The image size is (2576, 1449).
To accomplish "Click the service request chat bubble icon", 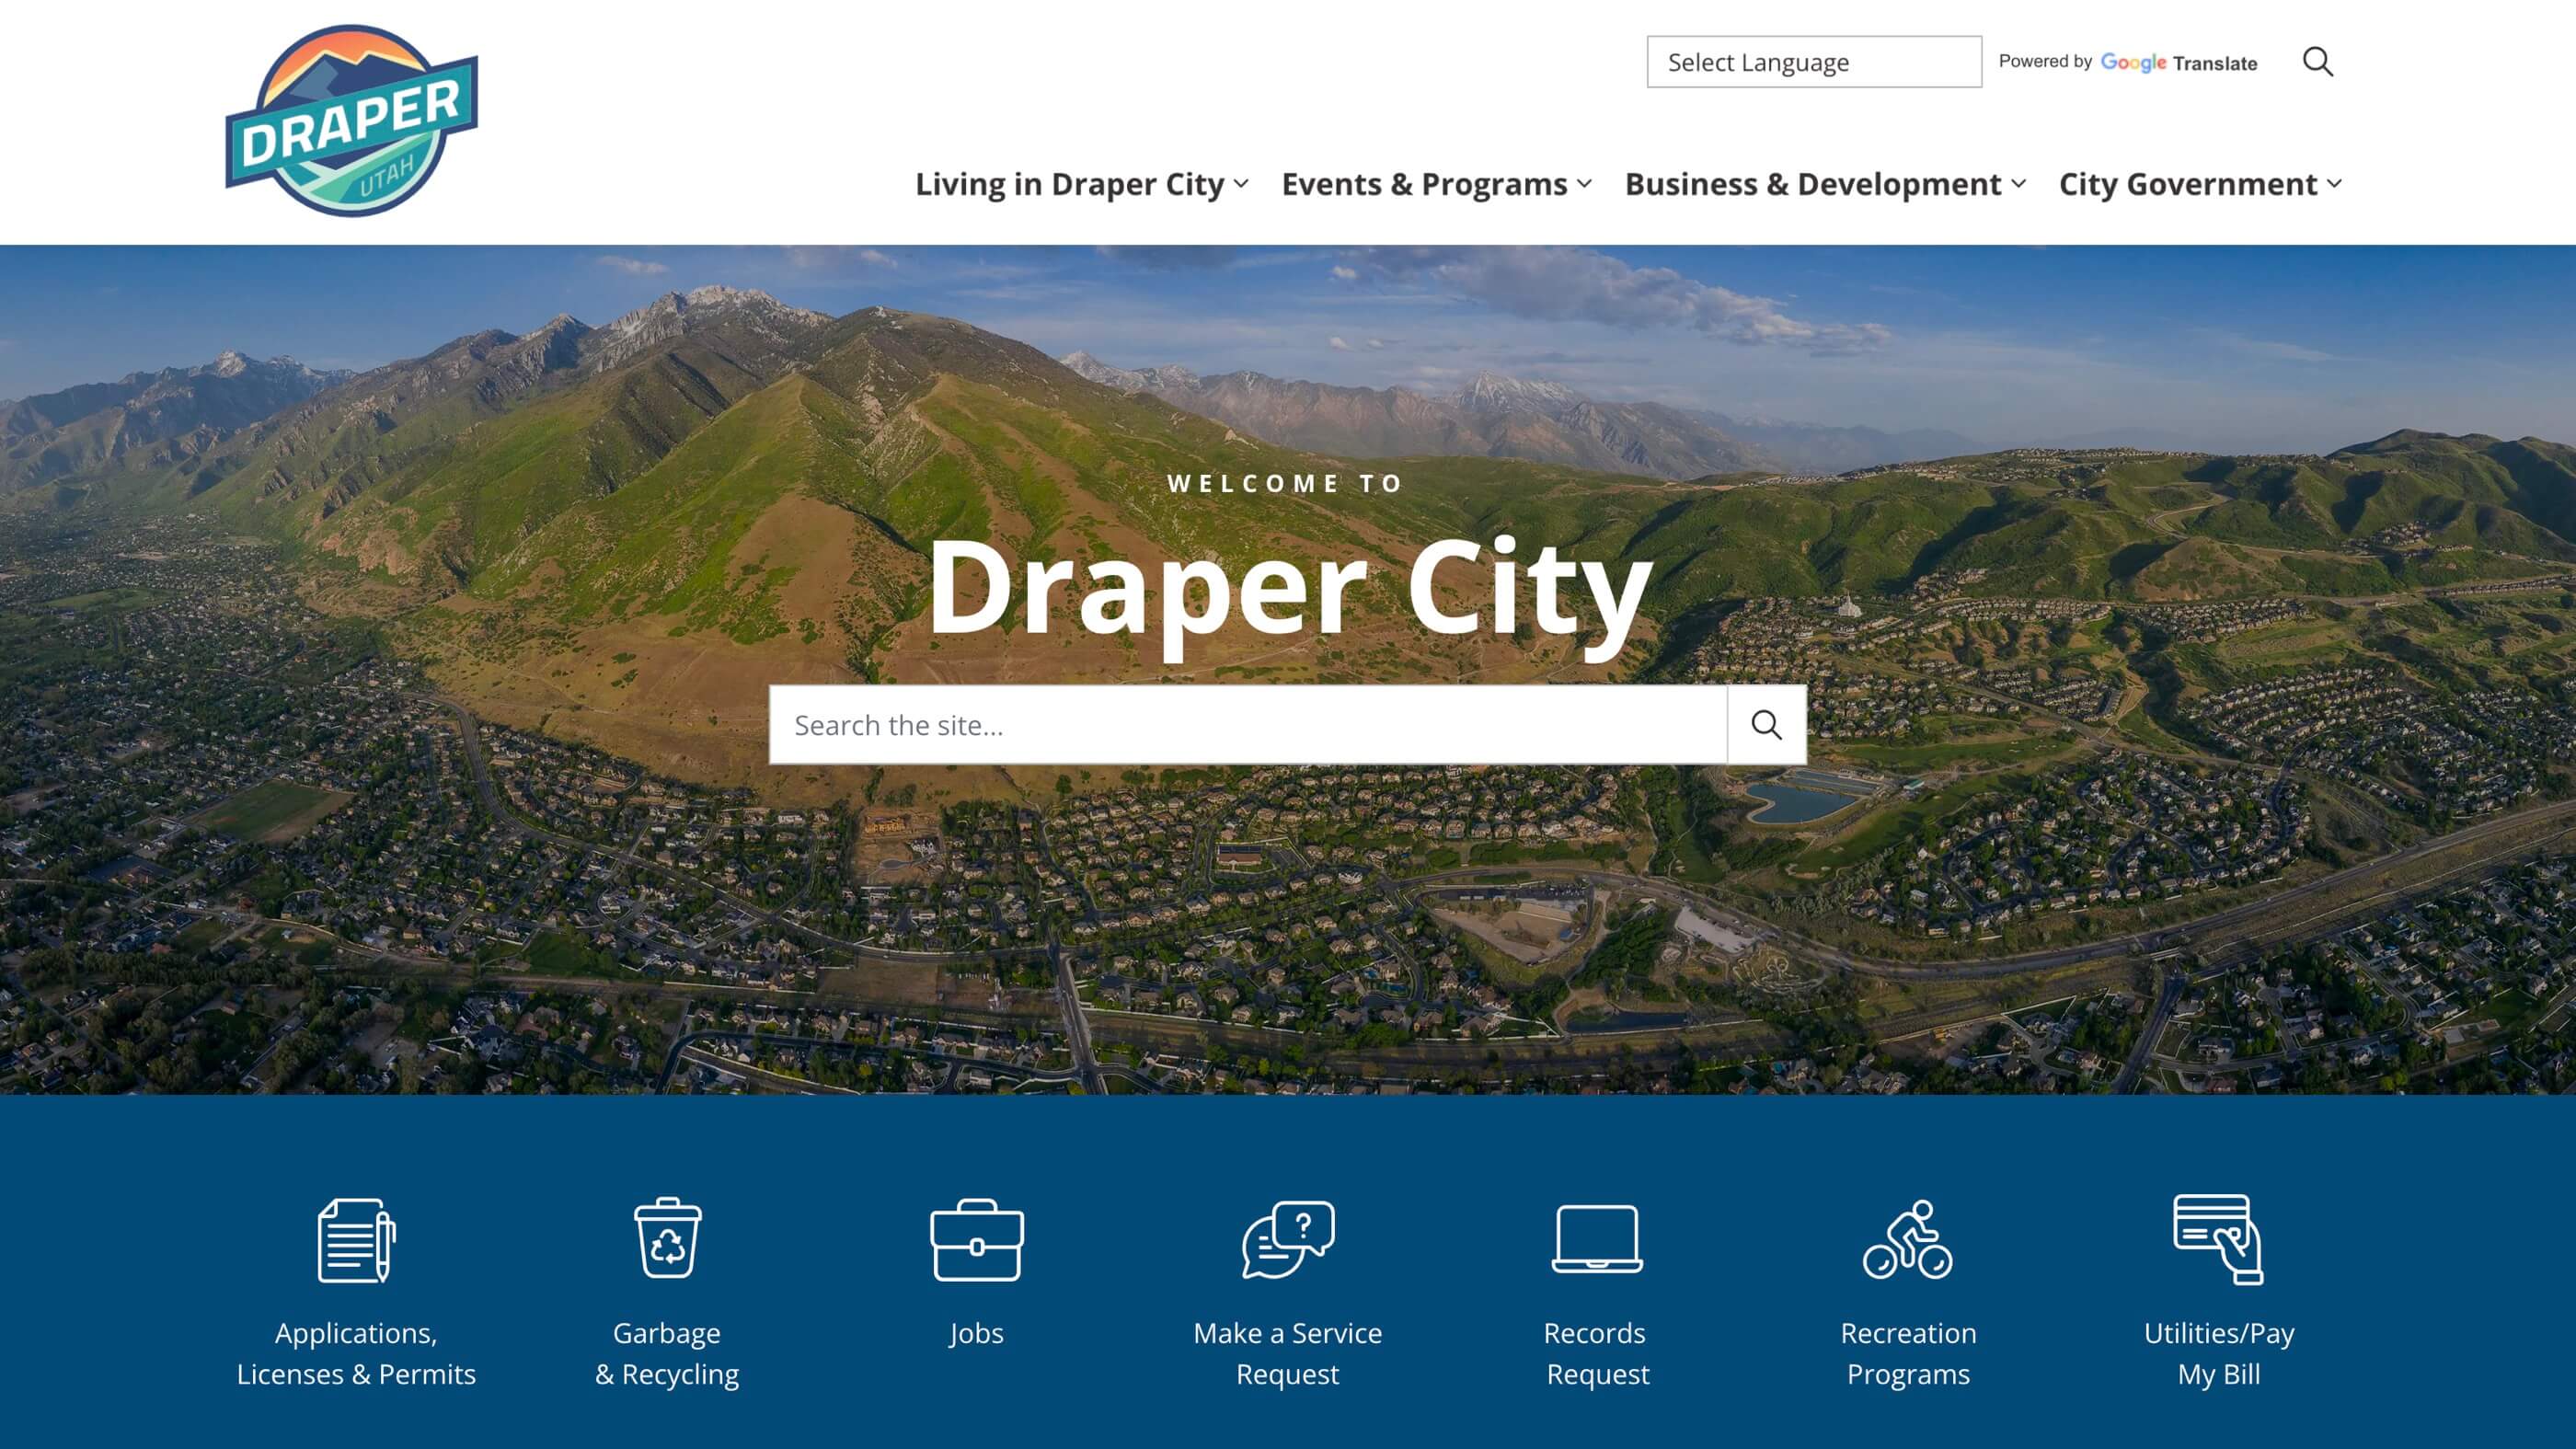I will tap(1288, 1240).
